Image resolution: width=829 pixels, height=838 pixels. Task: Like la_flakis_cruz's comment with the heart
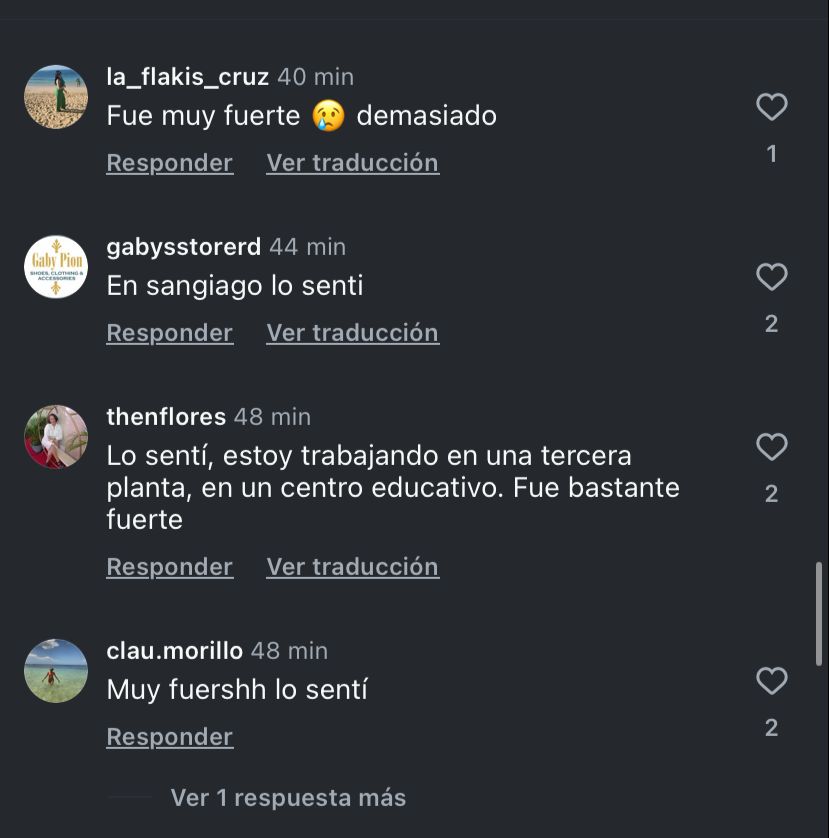point(771,107)
